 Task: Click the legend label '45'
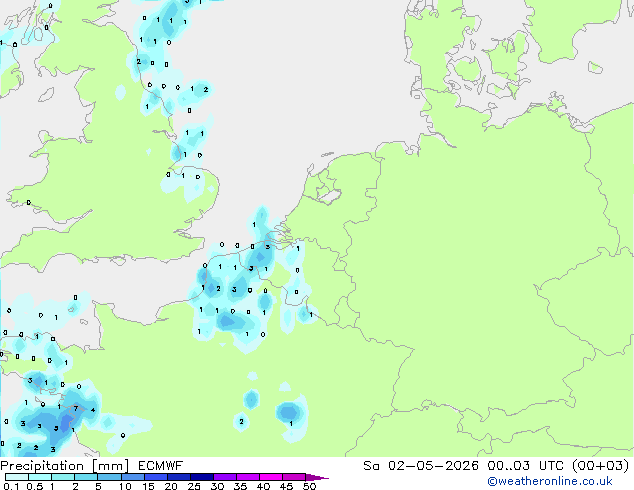click(286, 486)
